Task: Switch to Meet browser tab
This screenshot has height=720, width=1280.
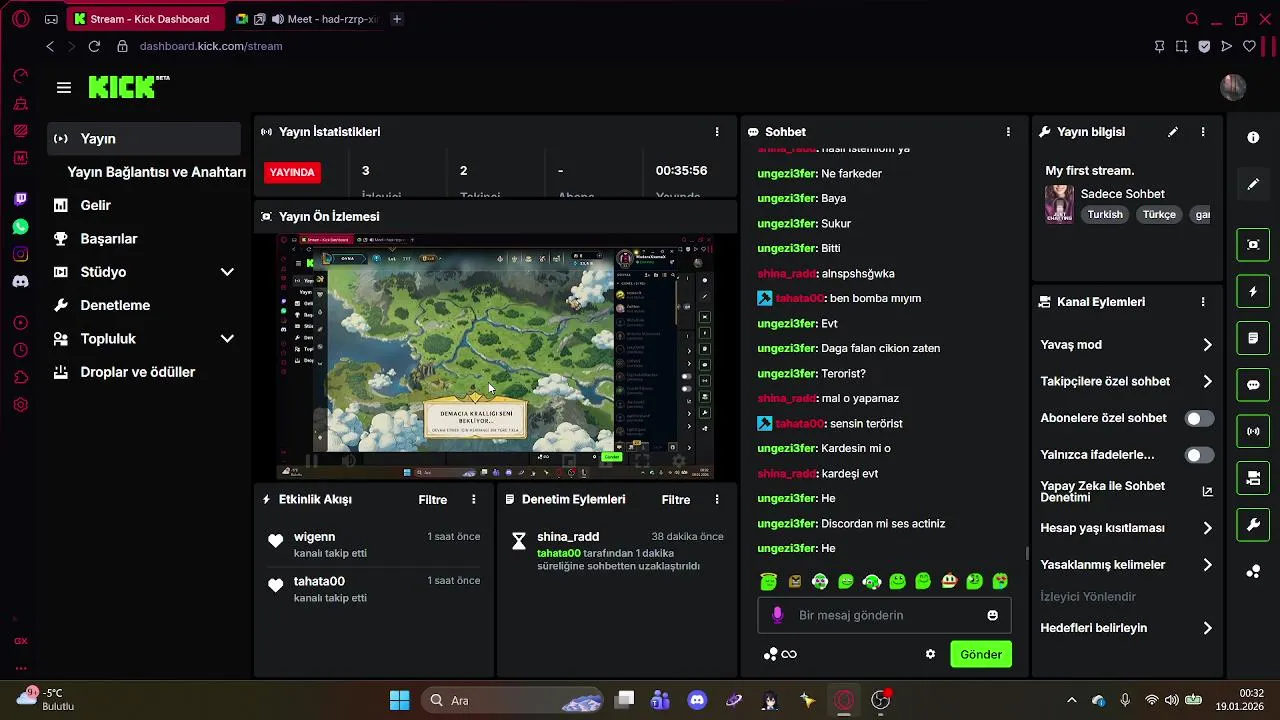Action: (x=306, y=19)
